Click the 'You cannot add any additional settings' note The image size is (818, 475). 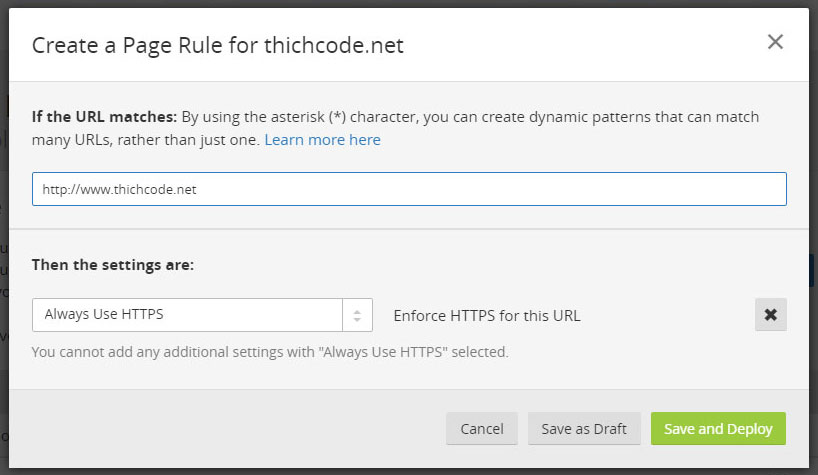tap(270, 352)
